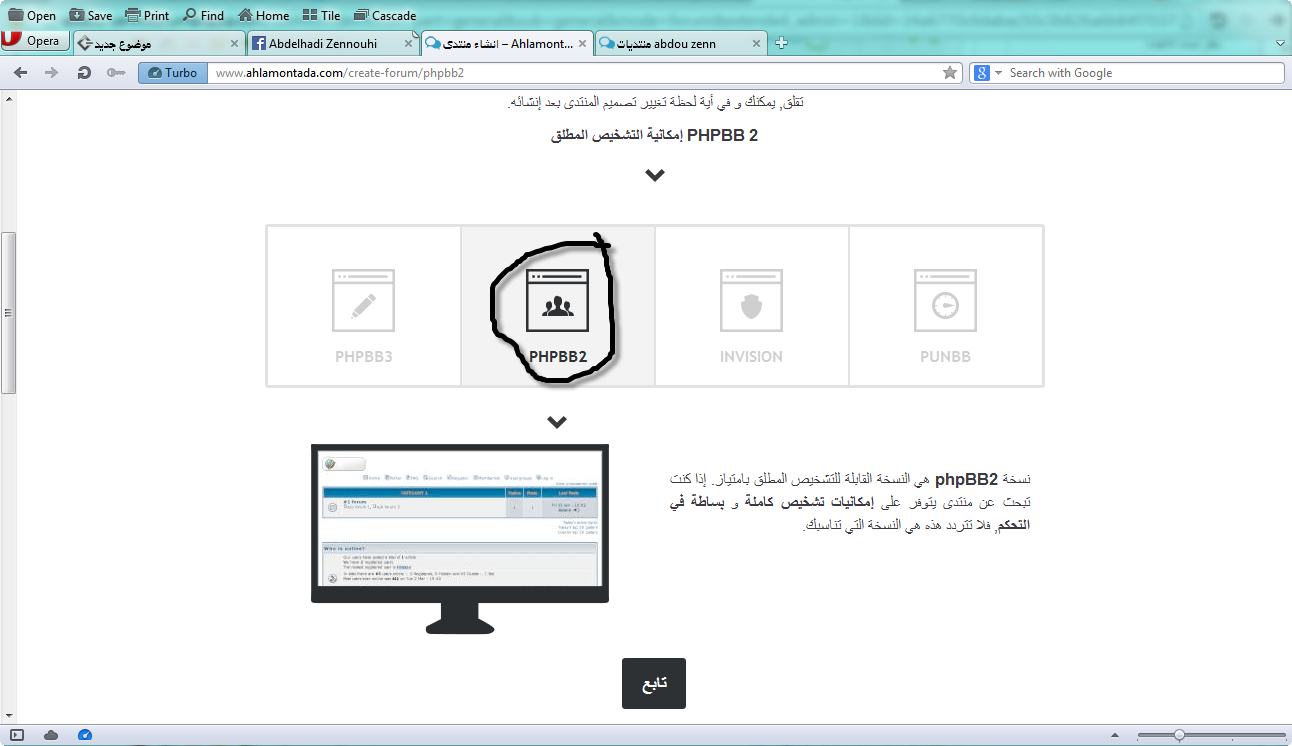Click the Opera Turbo speedometer status icon
The height and width of the screenshot is (746, 1292).
coord(85,735)
